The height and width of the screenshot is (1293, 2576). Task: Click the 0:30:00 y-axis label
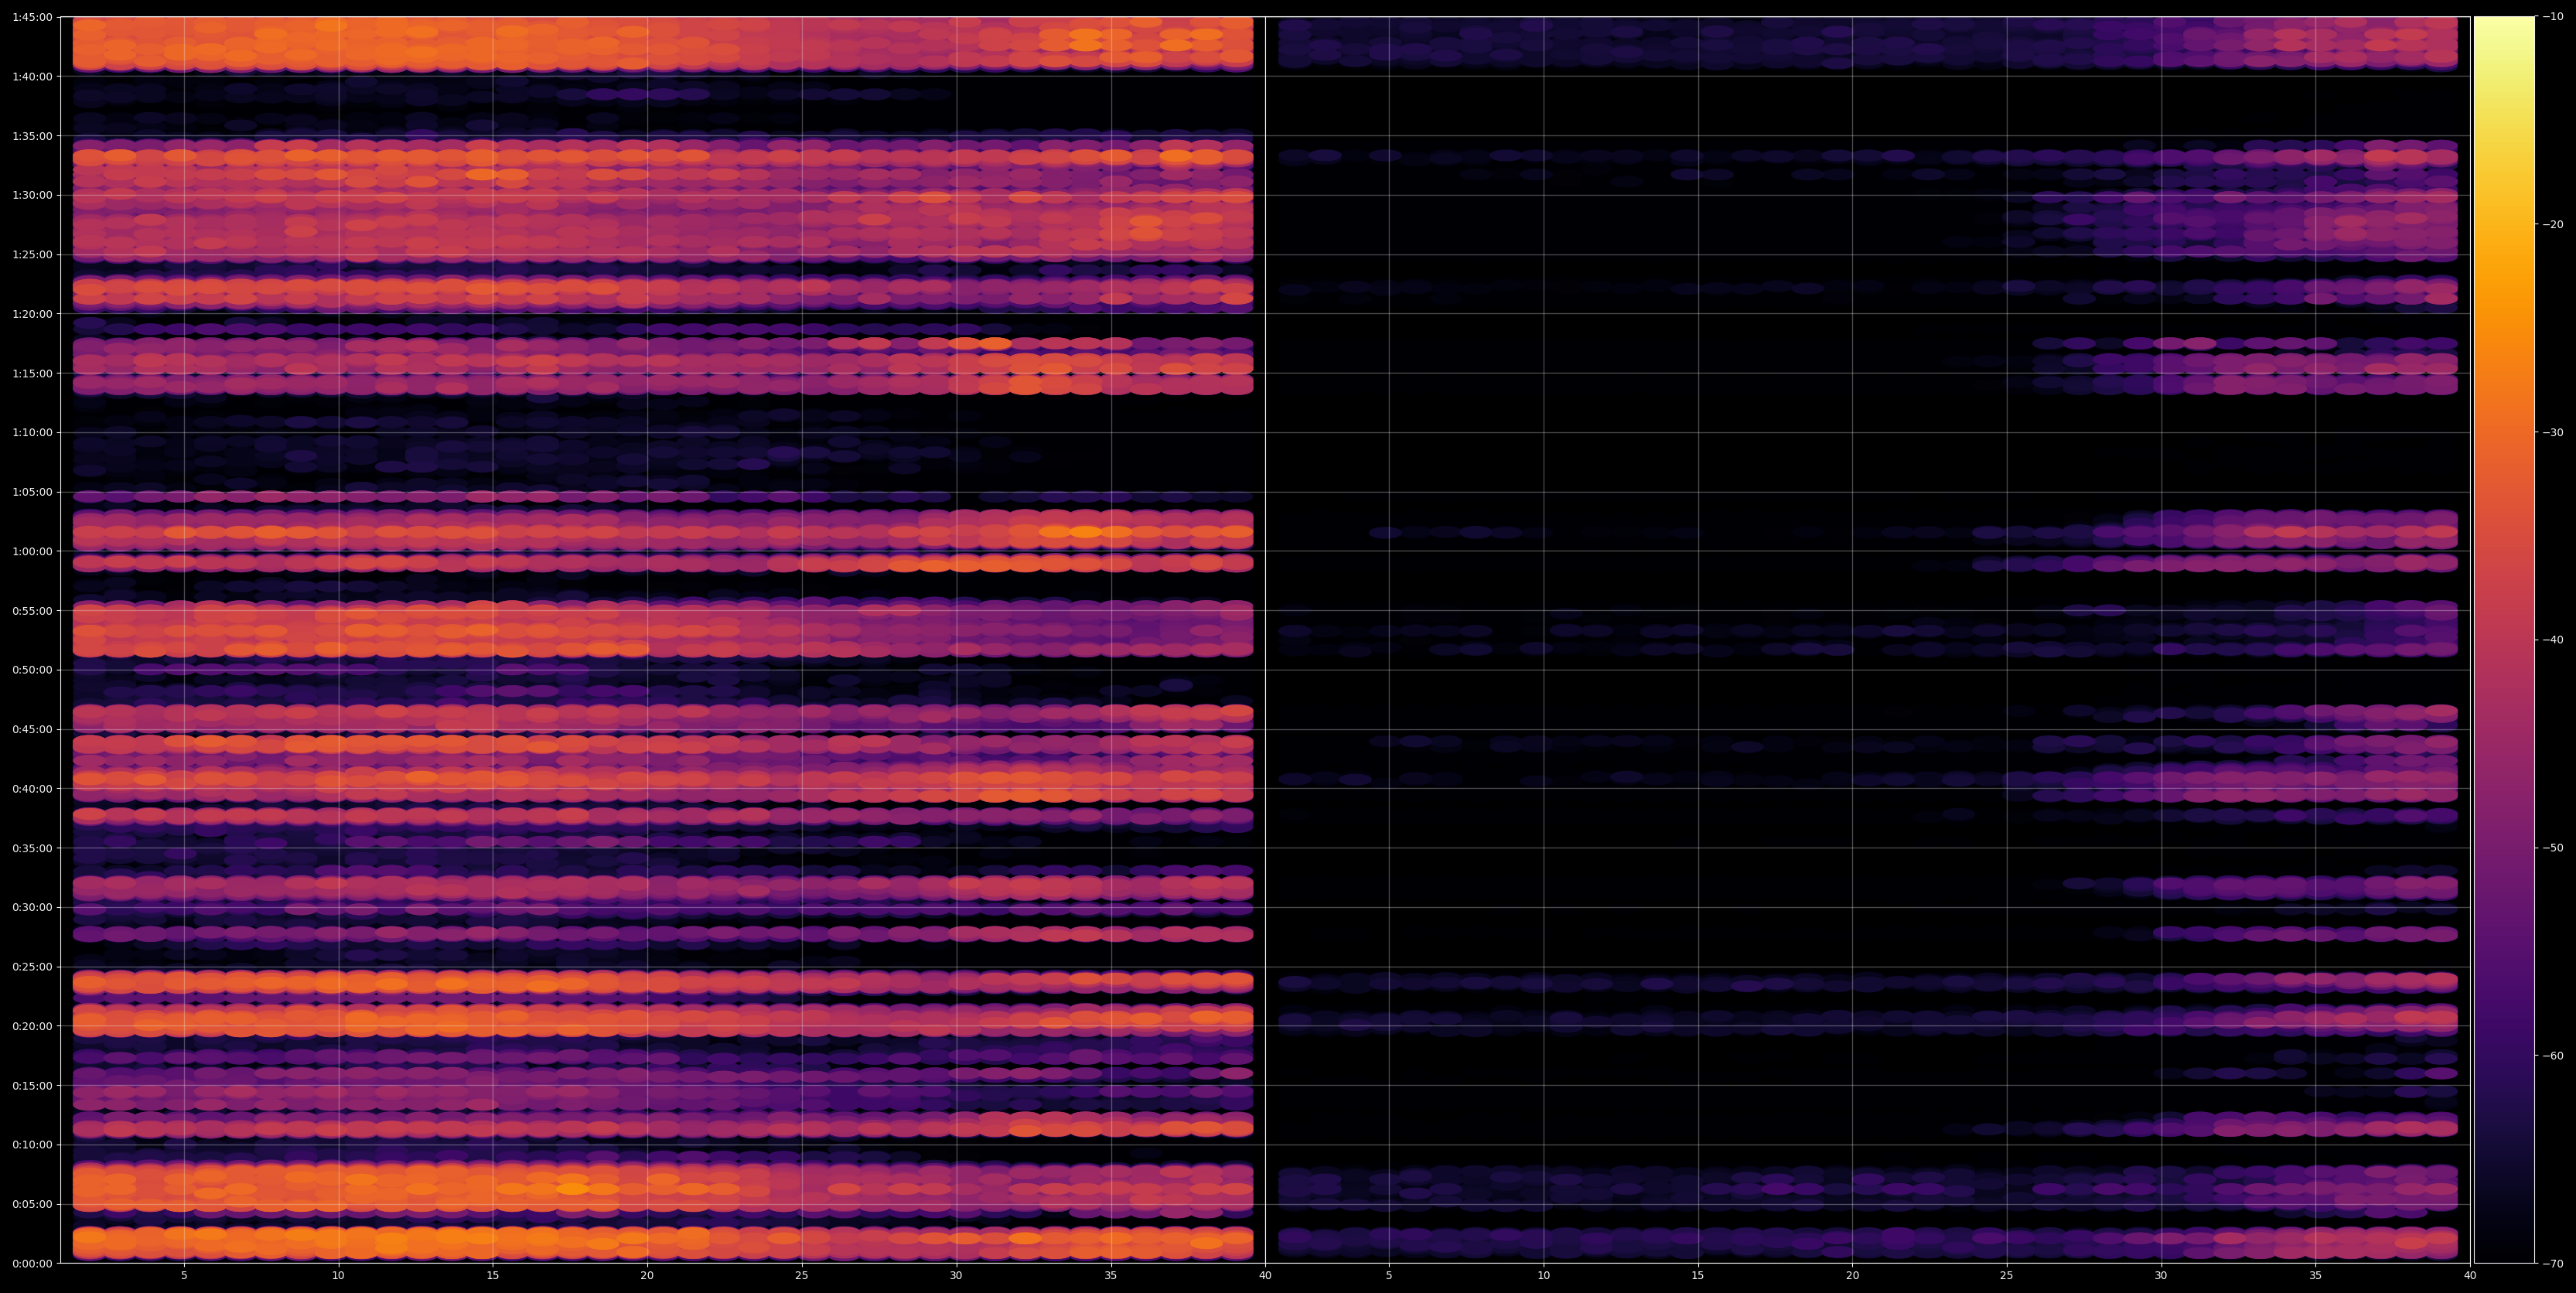tap(32, 907)
